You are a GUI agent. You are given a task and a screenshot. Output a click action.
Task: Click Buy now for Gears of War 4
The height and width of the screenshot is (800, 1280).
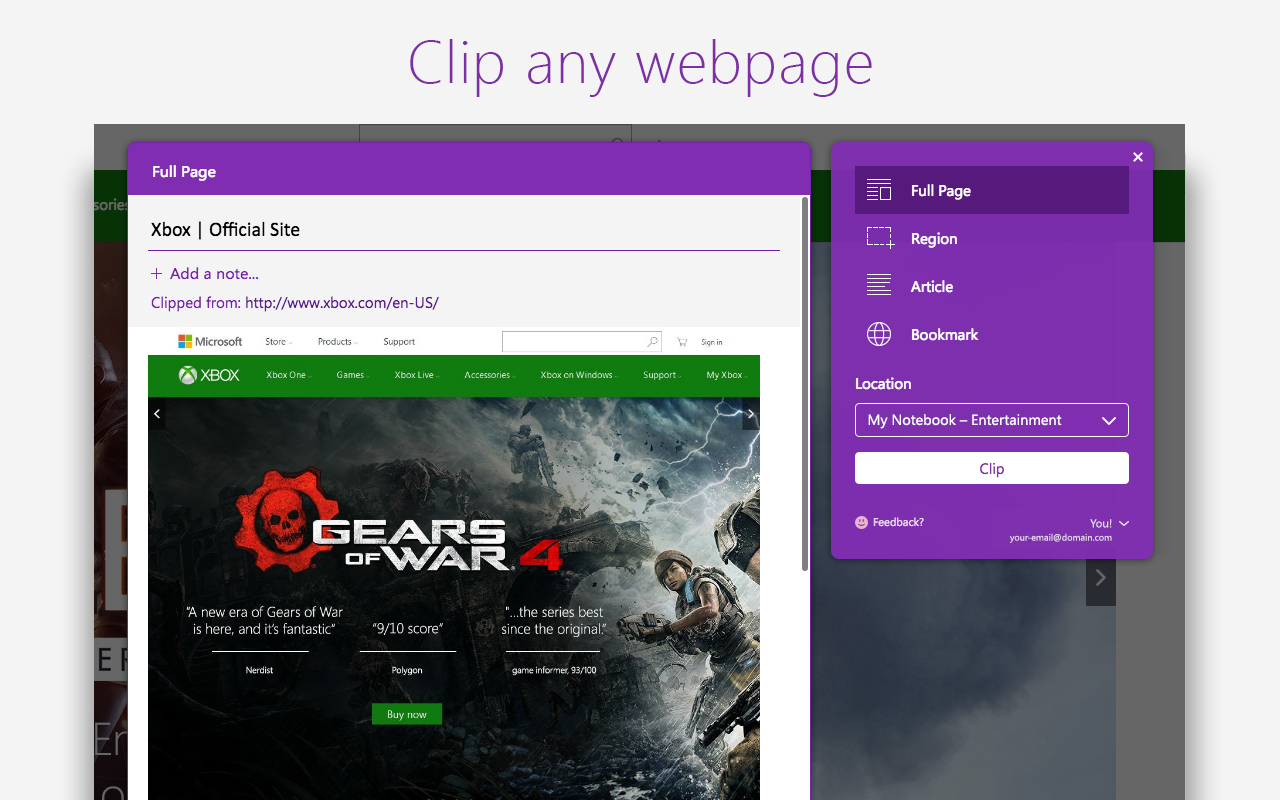pyautogui.click(x=406, y=713)
